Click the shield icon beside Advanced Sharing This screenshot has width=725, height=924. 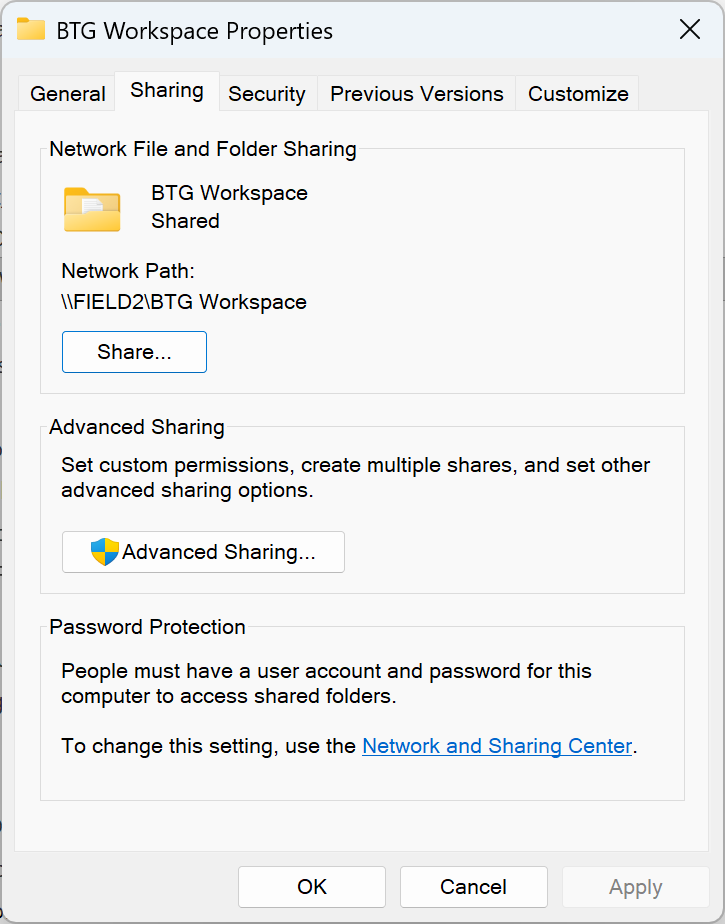(104, 552)
